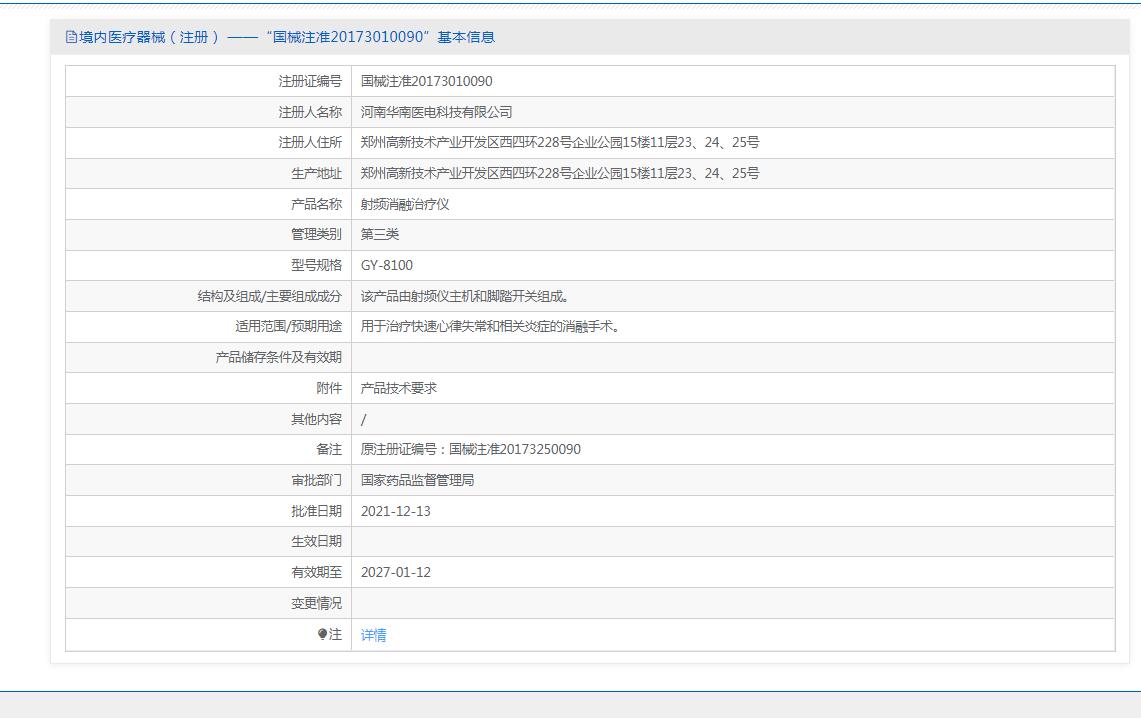Click the expiry date 2027-01-12

[x=395, y=572]
